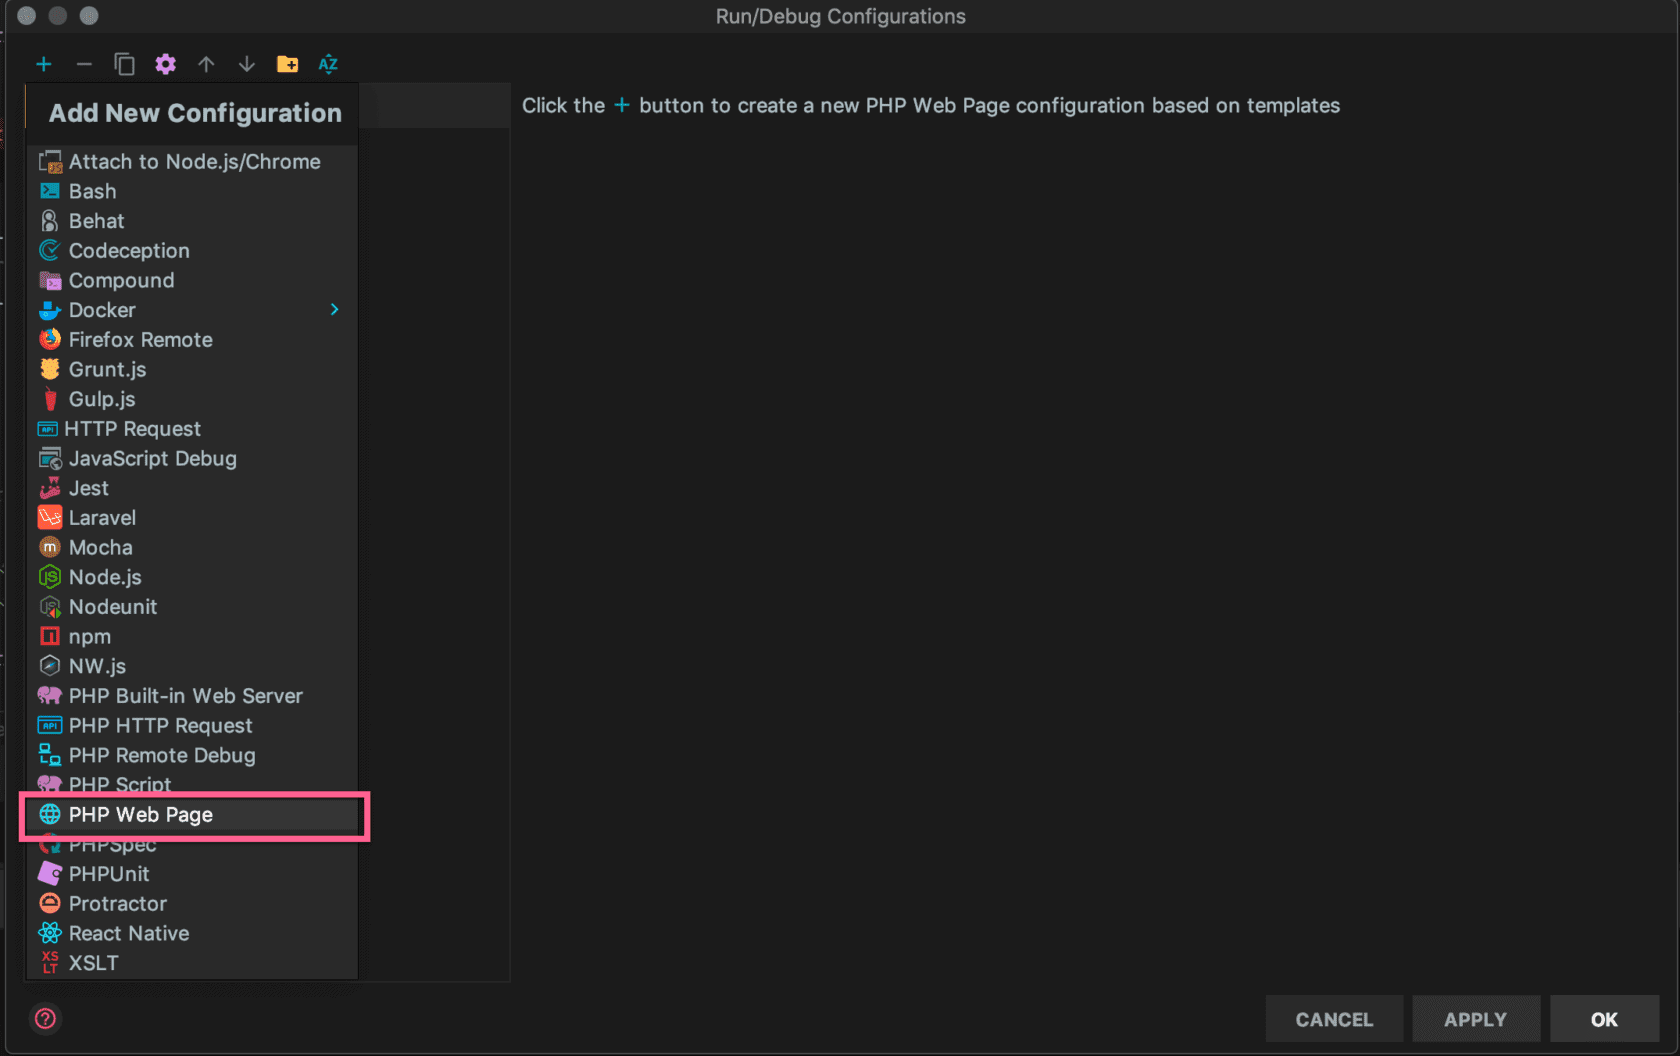Screen dimensions: 1680x1056
Task: Select PHP Web Page from the list
Action: tap(141, 815)
